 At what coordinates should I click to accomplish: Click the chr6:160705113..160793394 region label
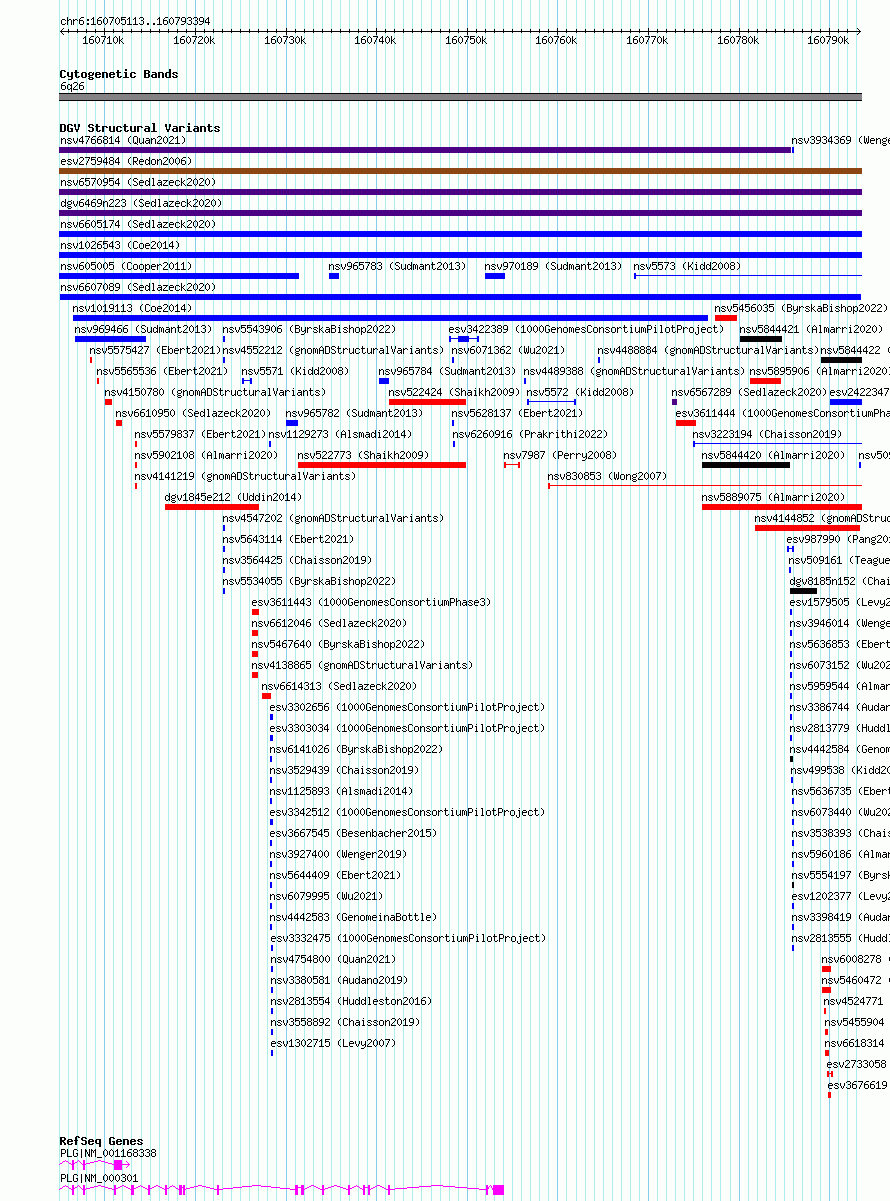tap(135, 21)
